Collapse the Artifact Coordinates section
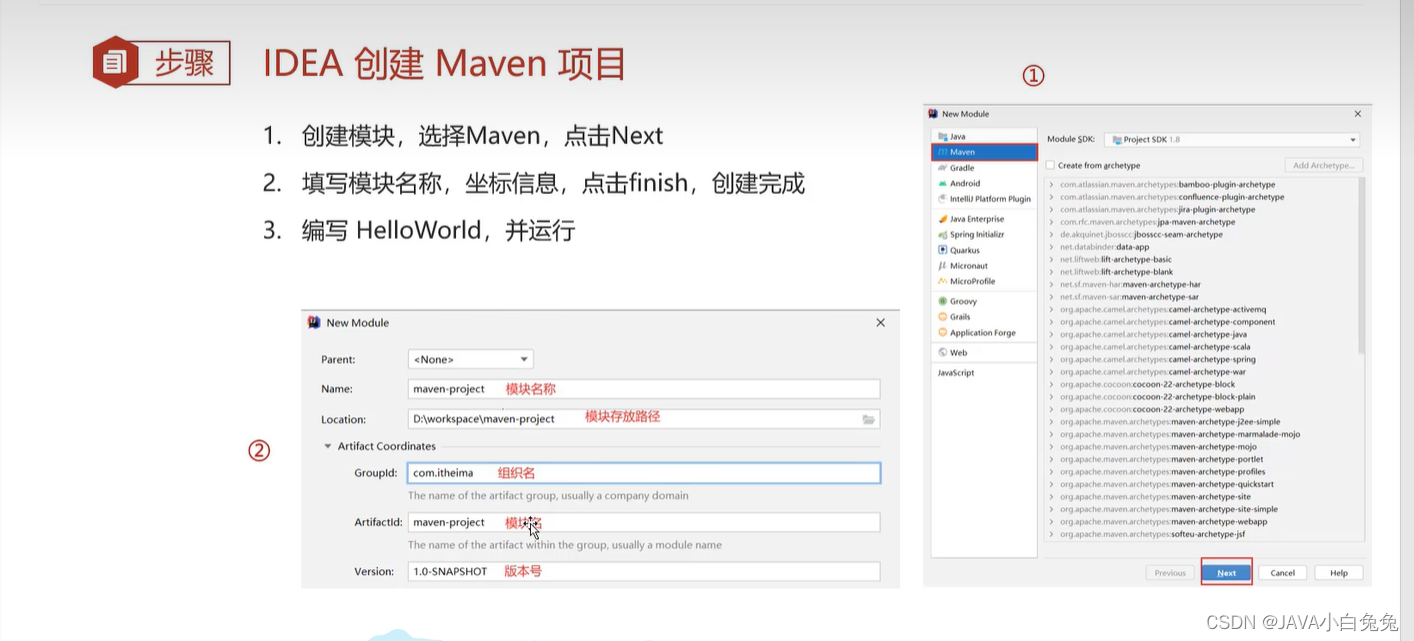1414x641 pixels. 327,446
